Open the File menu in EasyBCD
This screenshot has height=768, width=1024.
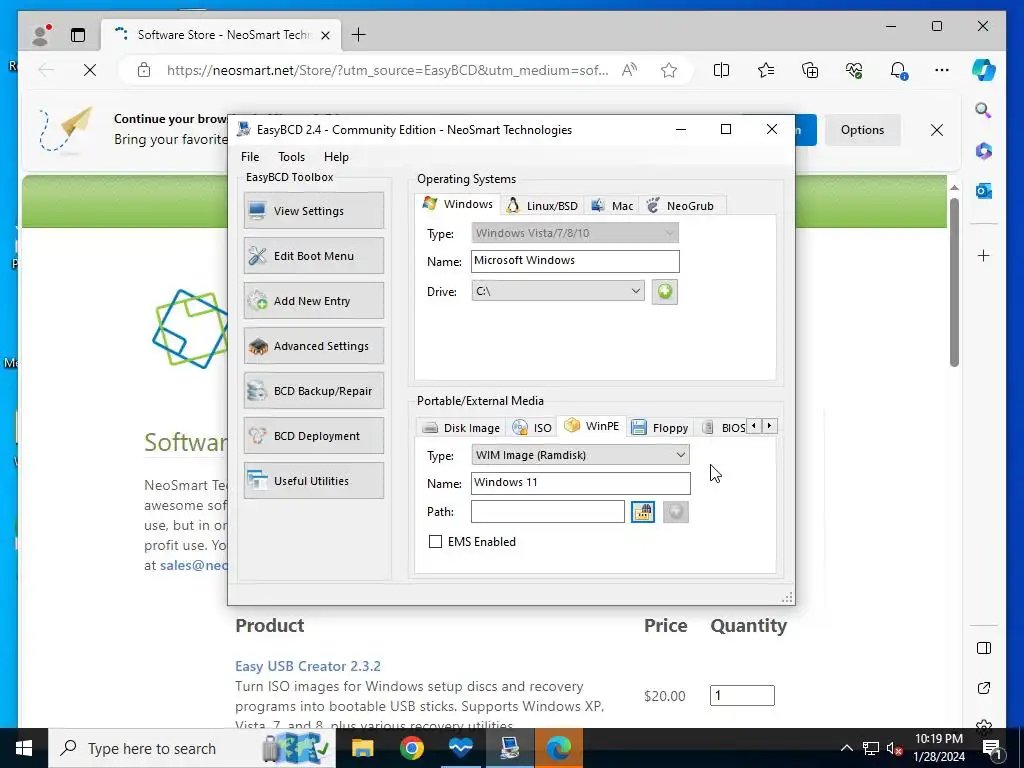pyautogui.click(x=249, y=157)
